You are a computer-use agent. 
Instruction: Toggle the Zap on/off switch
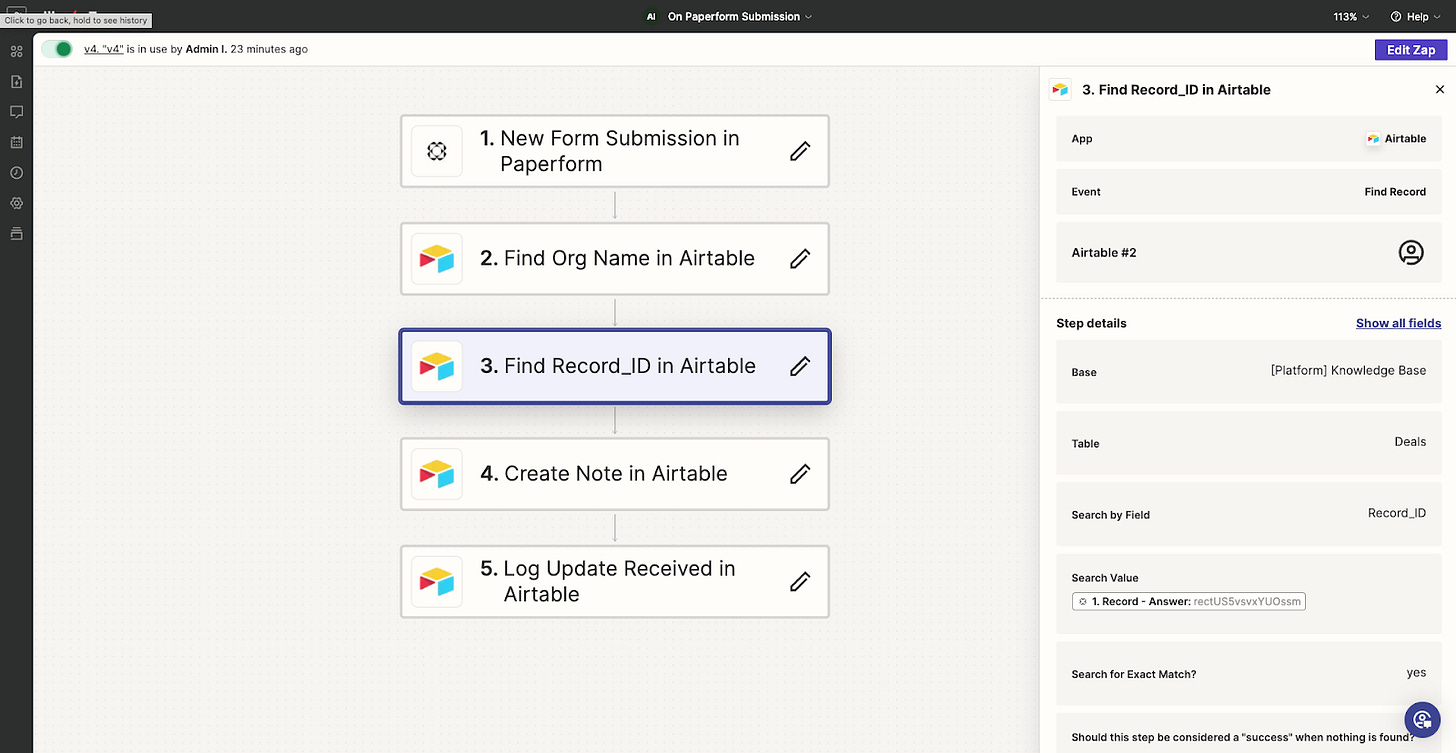point(57,49)
